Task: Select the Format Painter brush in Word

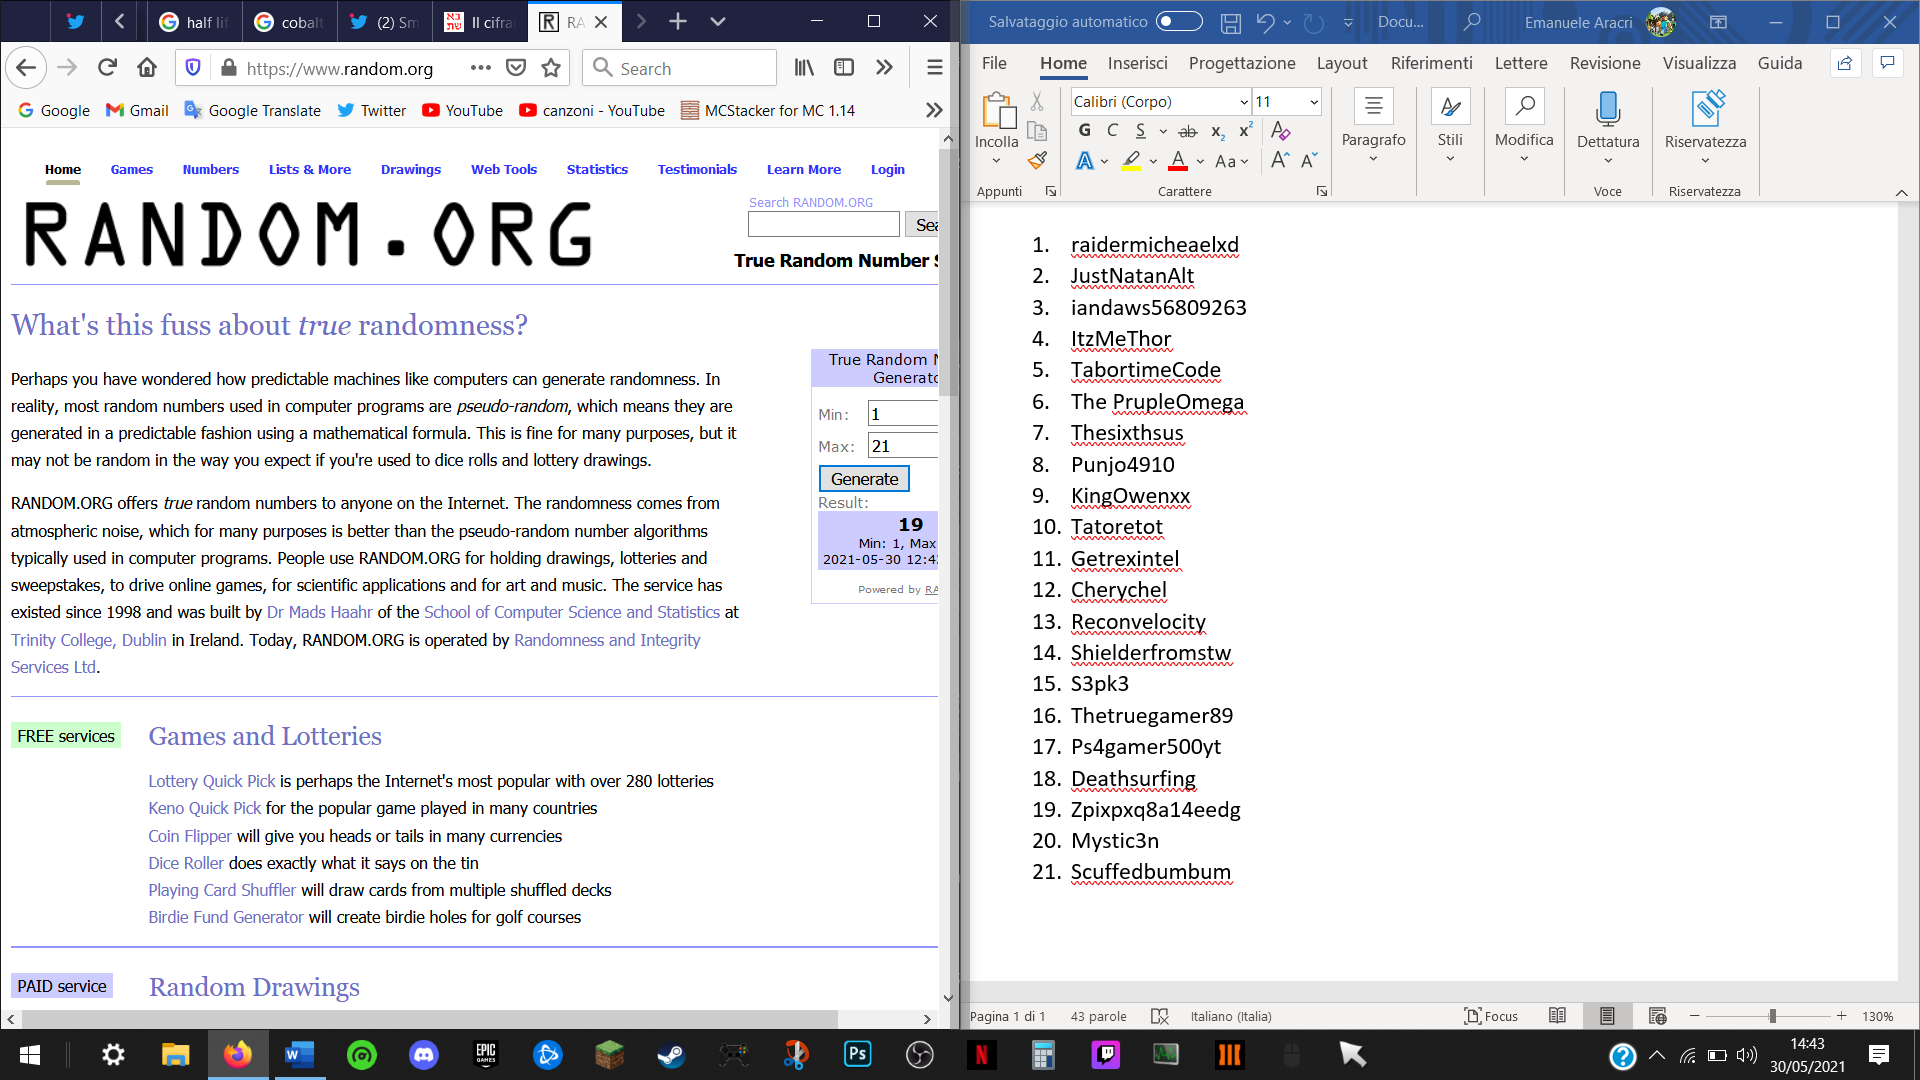Action: (1037, 160)
